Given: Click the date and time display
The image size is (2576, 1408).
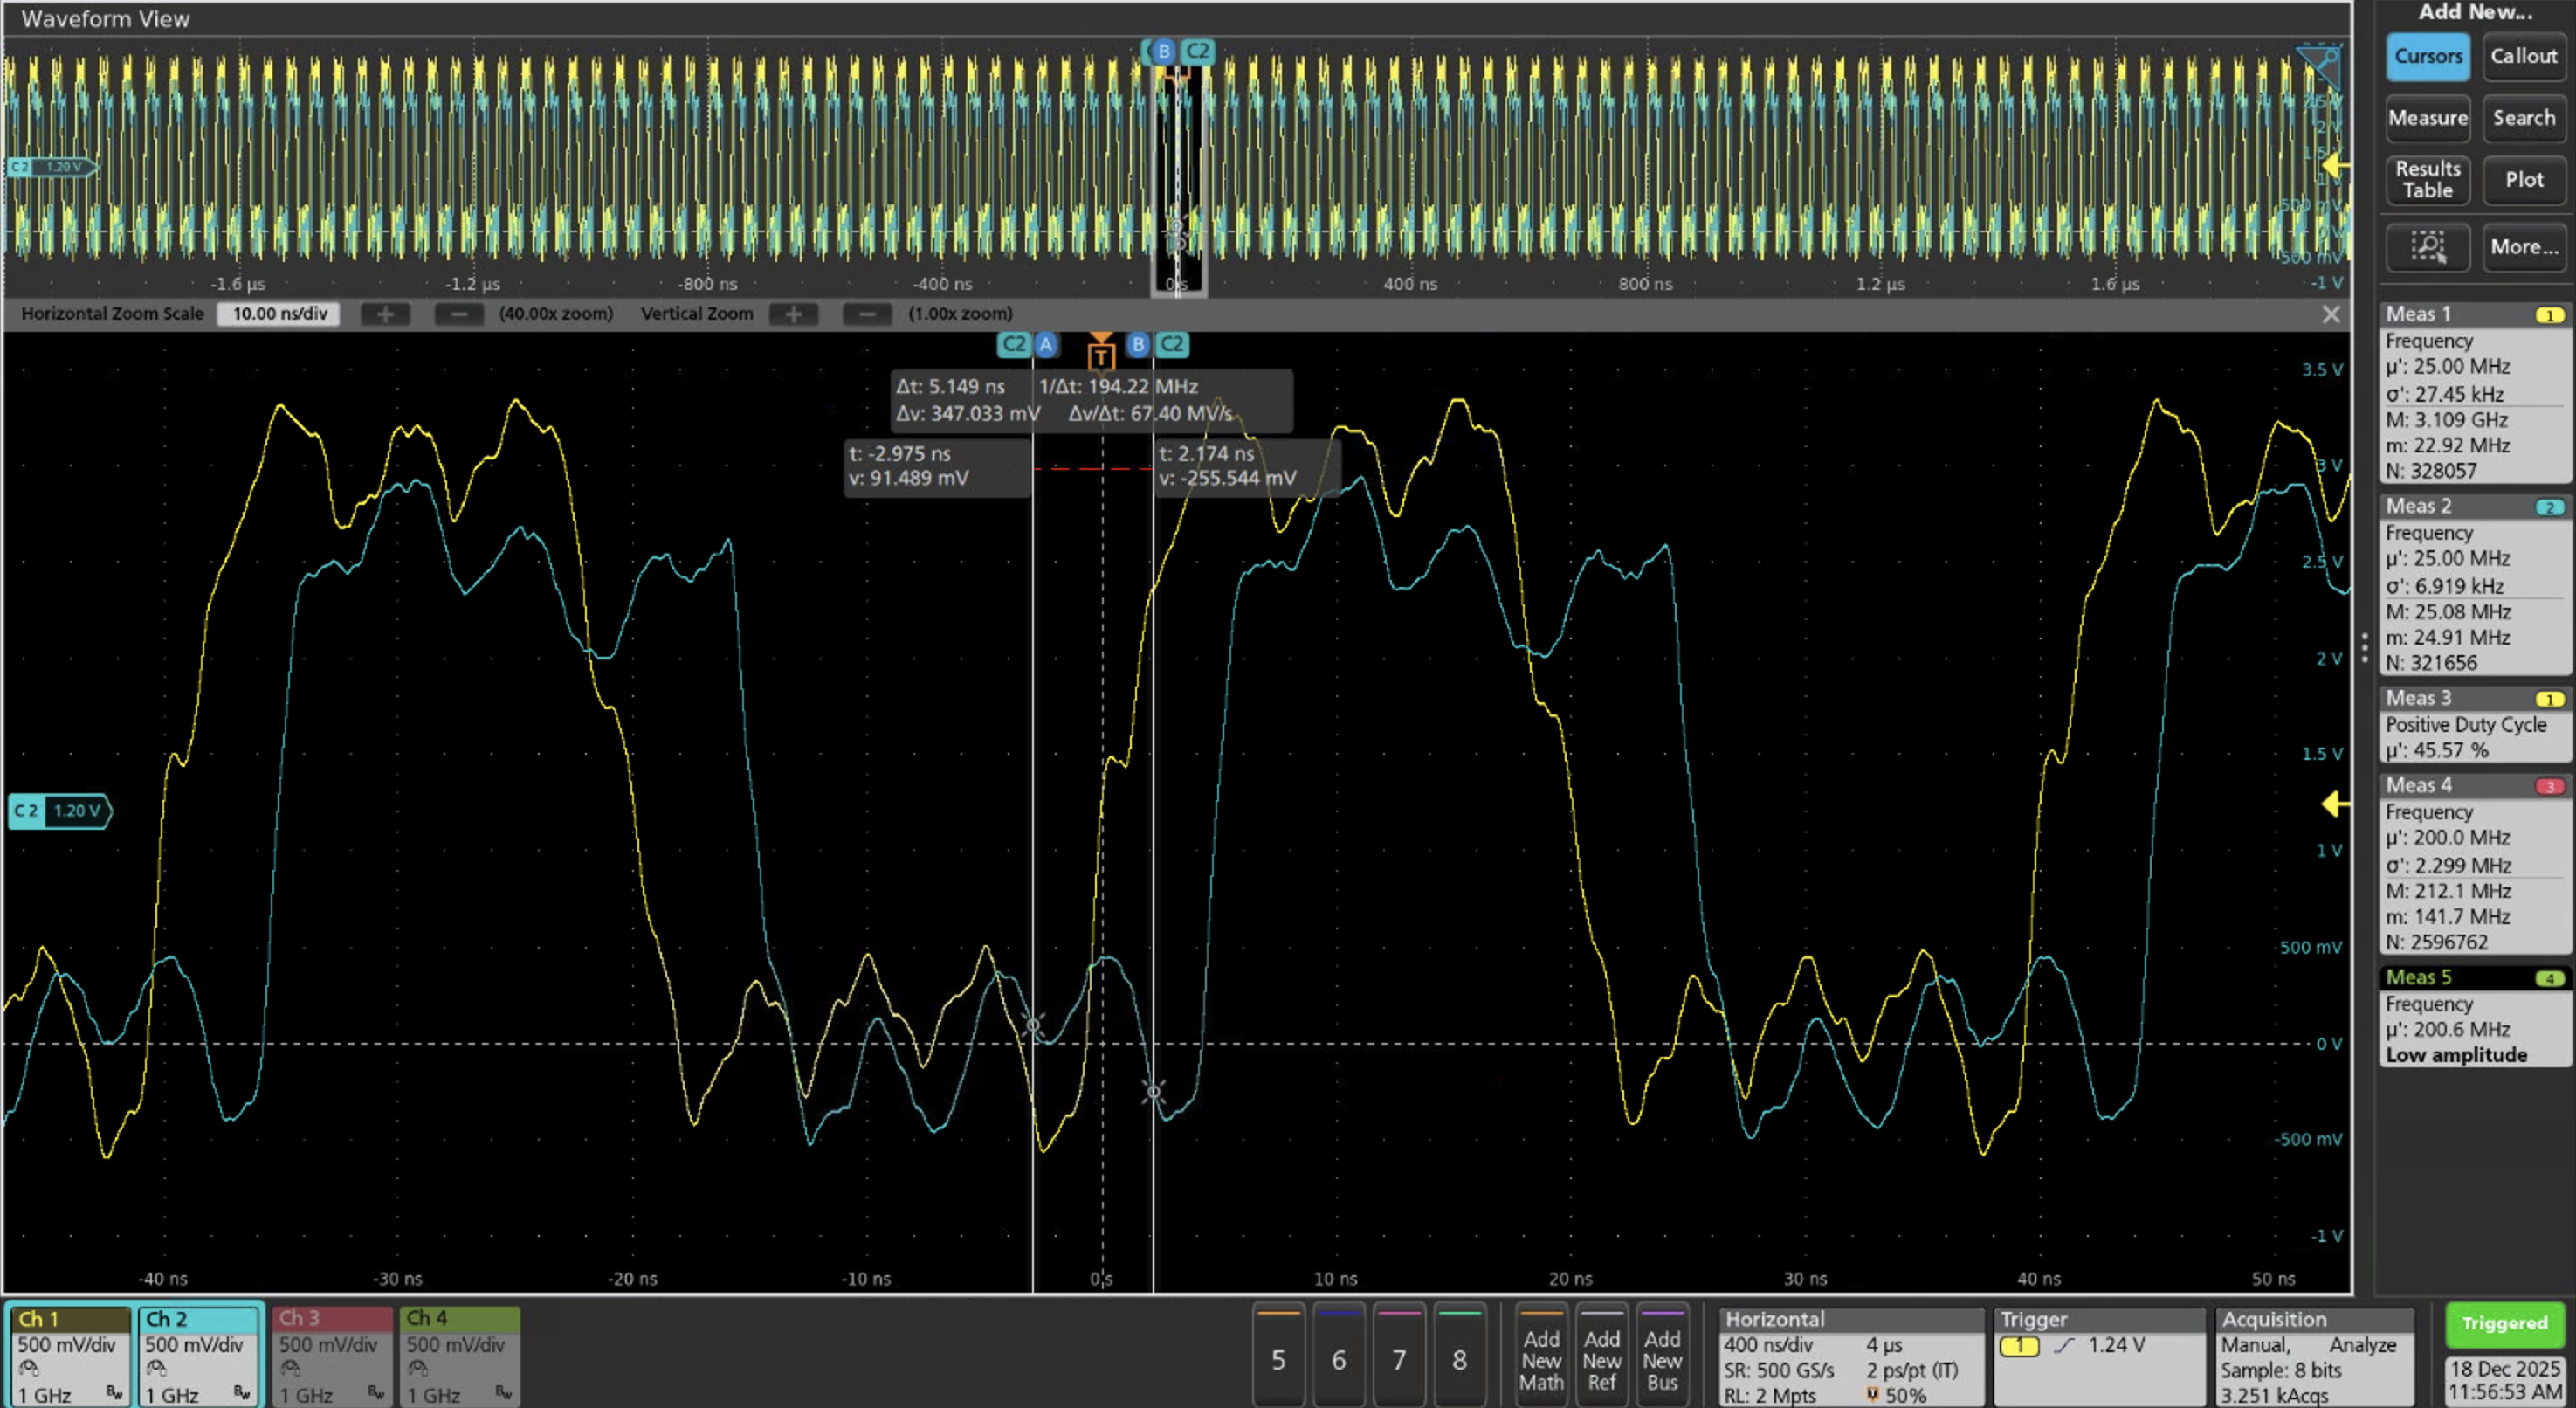Looking at the screenshot, I should pos(2504,1380).
